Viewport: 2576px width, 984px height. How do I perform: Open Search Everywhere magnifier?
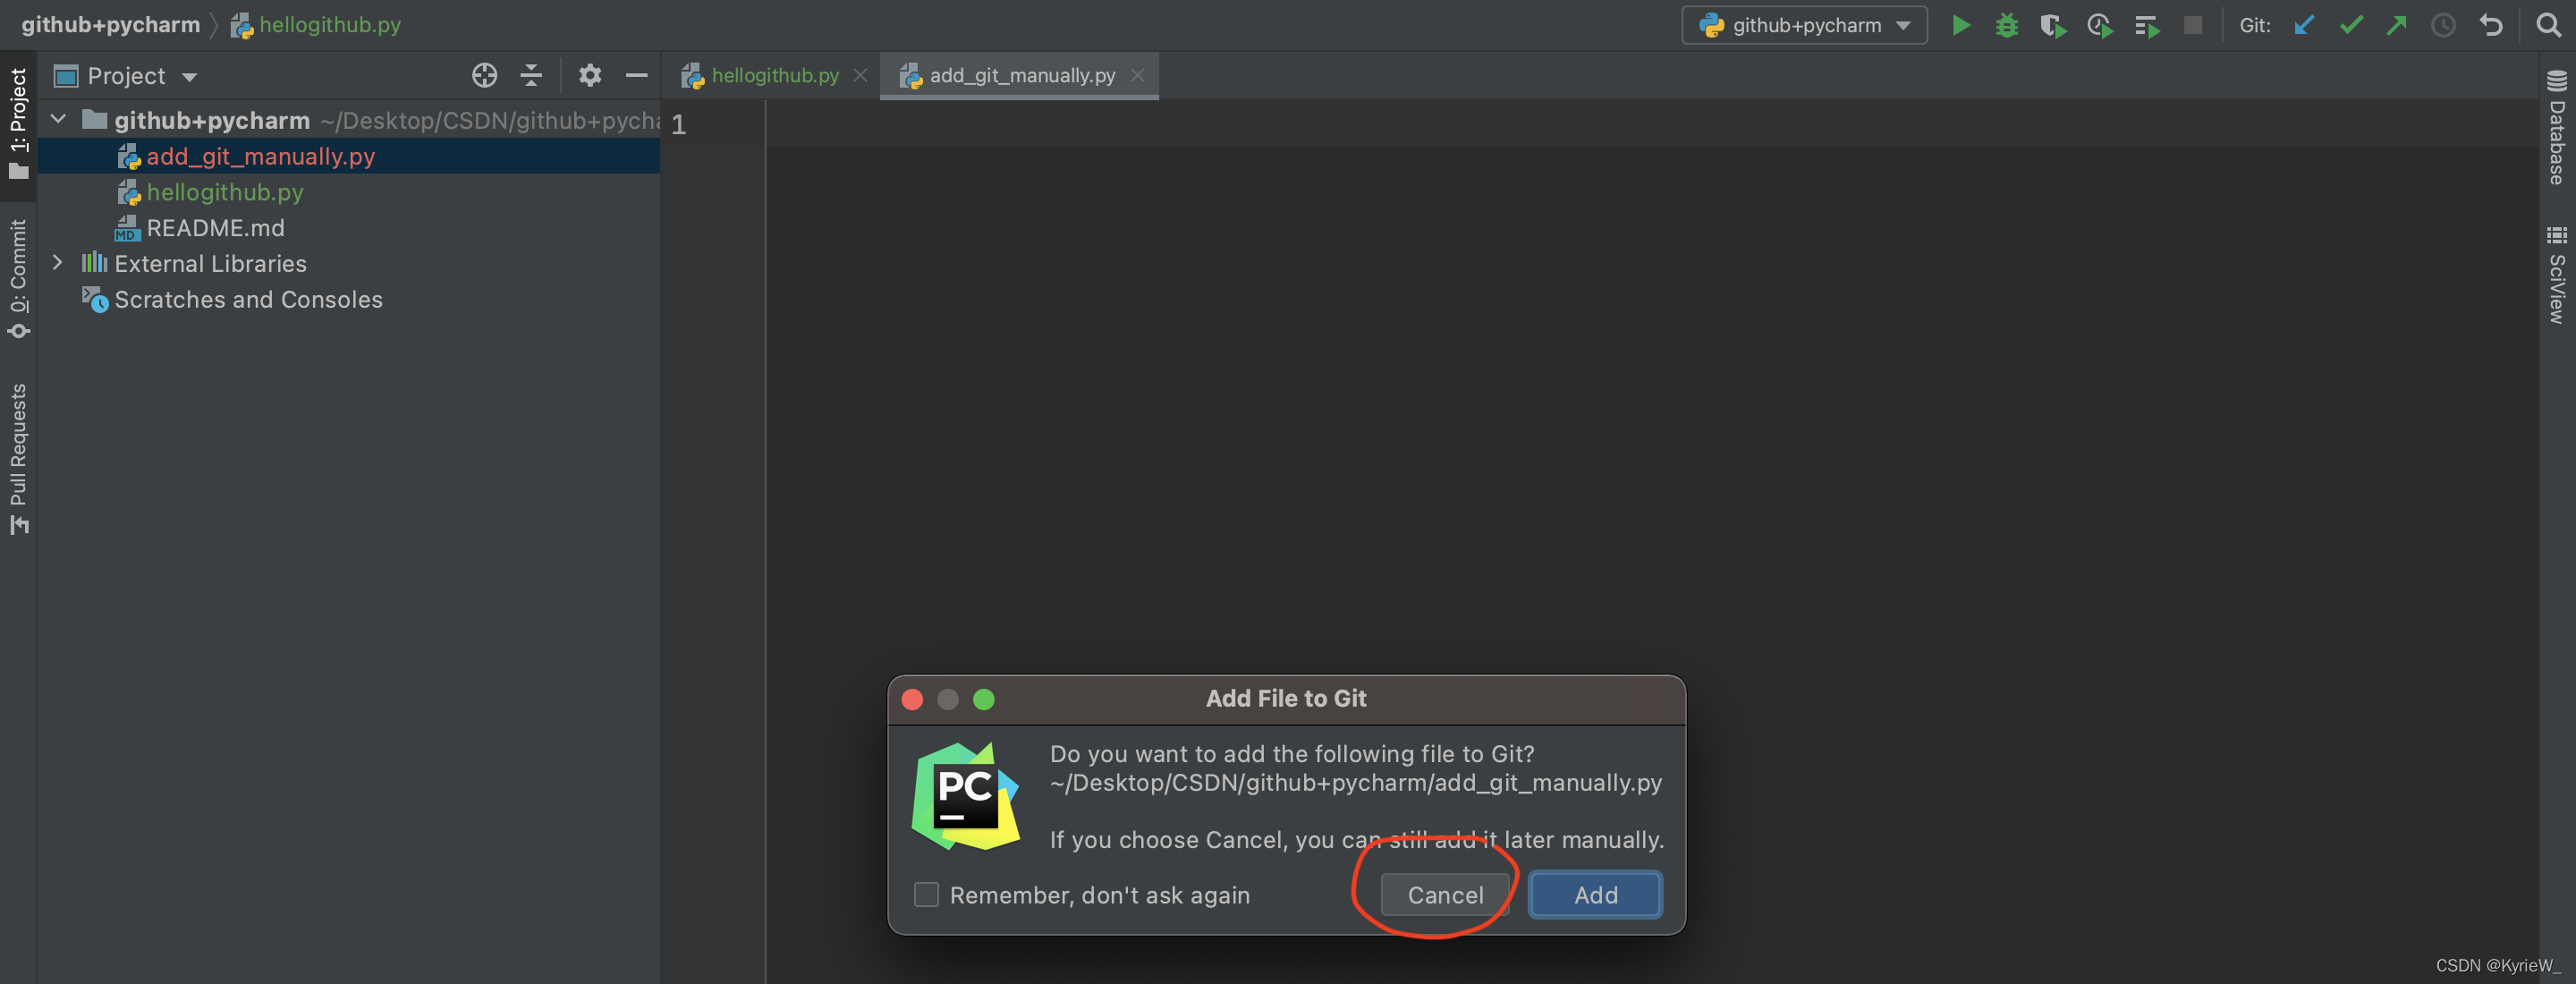[x=2548, y=26]
